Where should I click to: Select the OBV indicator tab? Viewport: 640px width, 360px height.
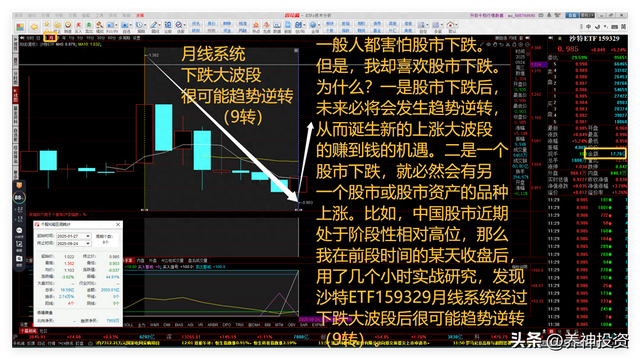click(291, 324)
